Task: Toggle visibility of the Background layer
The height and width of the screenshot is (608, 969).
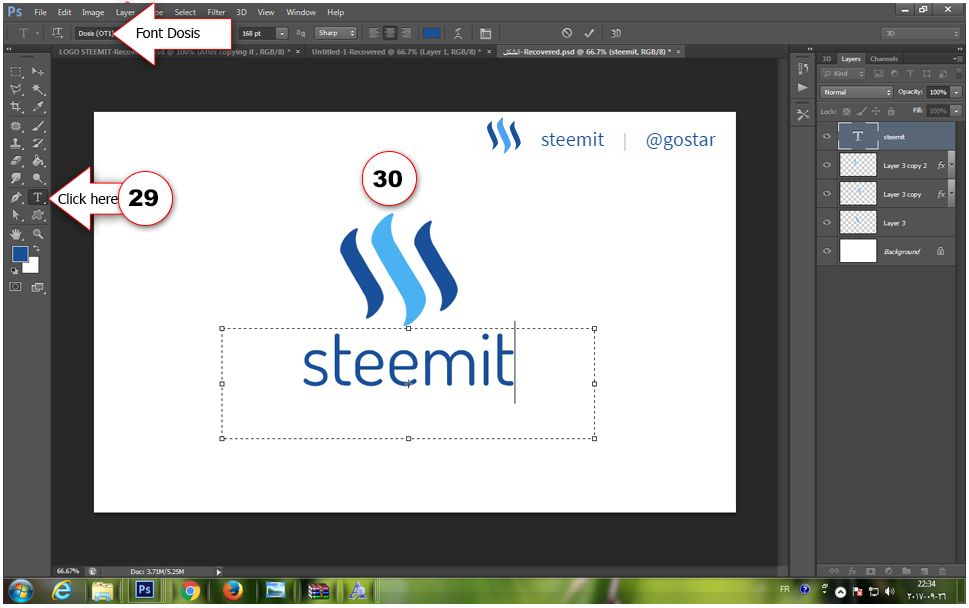Action: coord(827,251)
